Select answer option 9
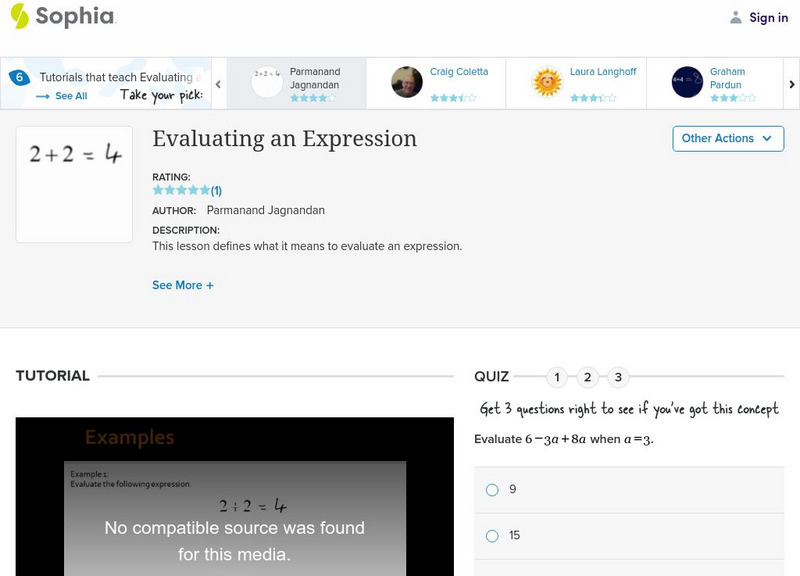 pos(492,490)
